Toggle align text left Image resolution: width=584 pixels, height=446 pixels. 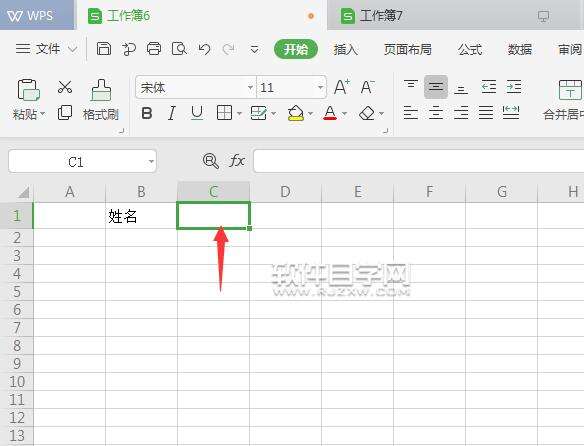point(411,113)
